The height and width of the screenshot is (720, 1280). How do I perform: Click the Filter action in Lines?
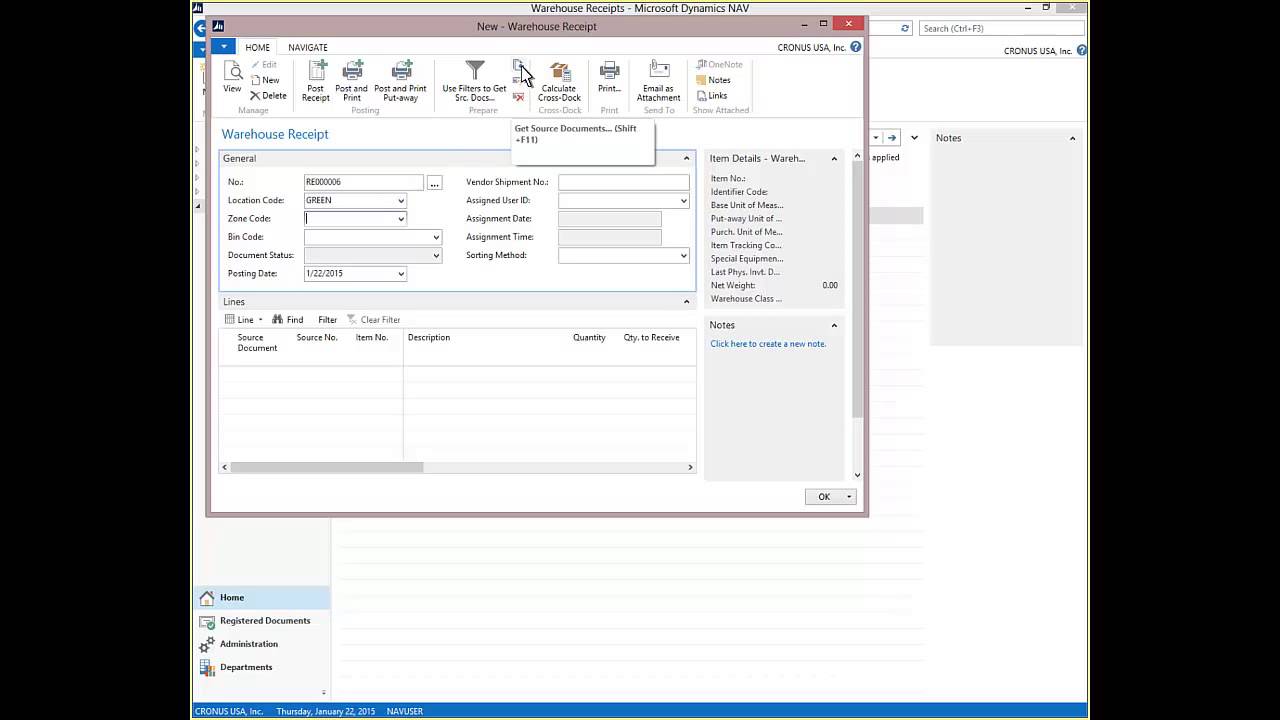(327, 320)
